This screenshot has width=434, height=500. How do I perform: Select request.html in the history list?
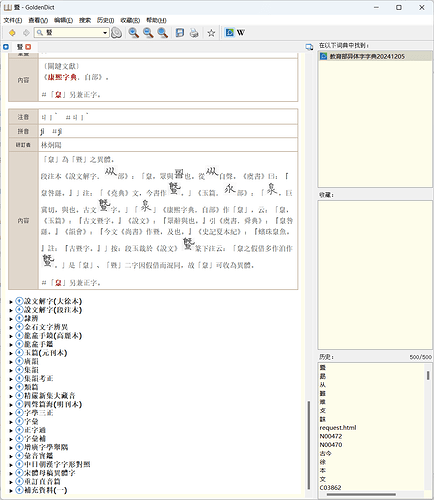point(338,428)
